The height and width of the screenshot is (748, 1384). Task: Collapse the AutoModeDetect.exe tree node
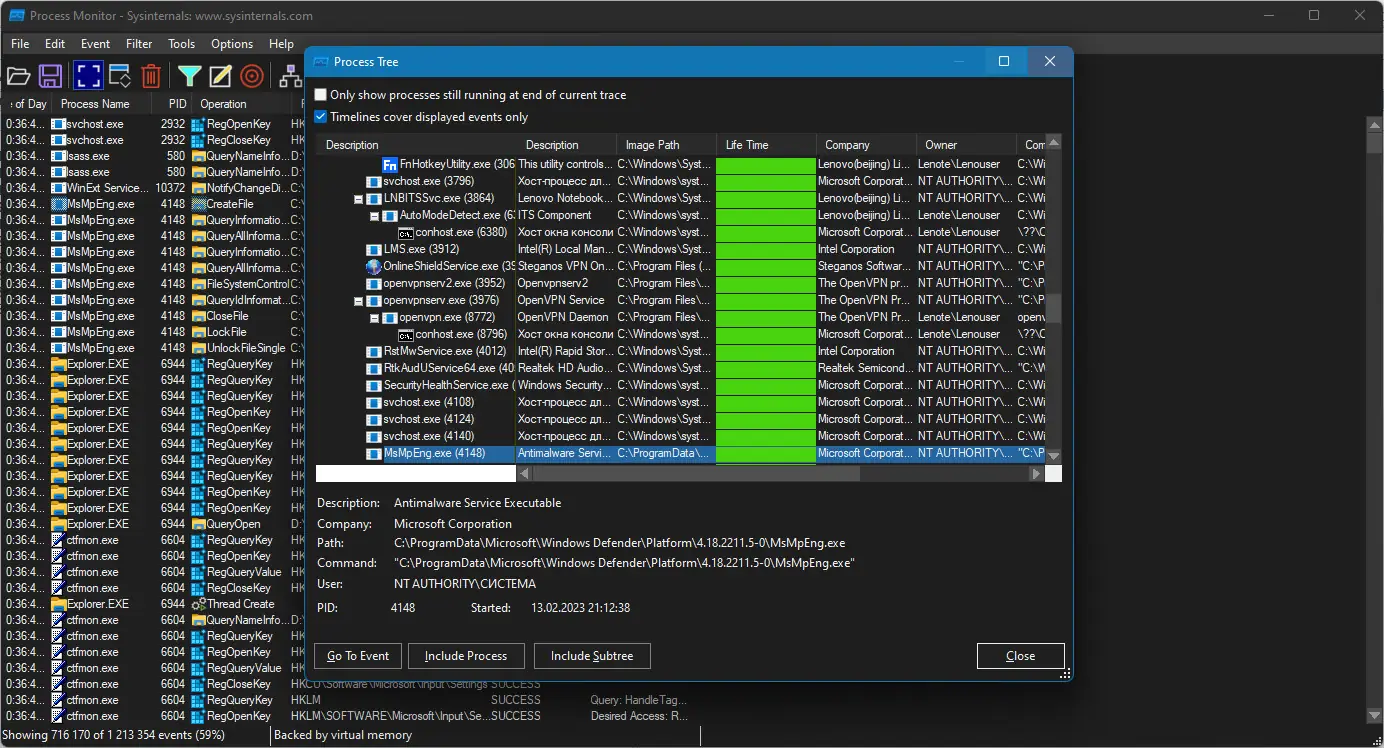click(374, 215)
